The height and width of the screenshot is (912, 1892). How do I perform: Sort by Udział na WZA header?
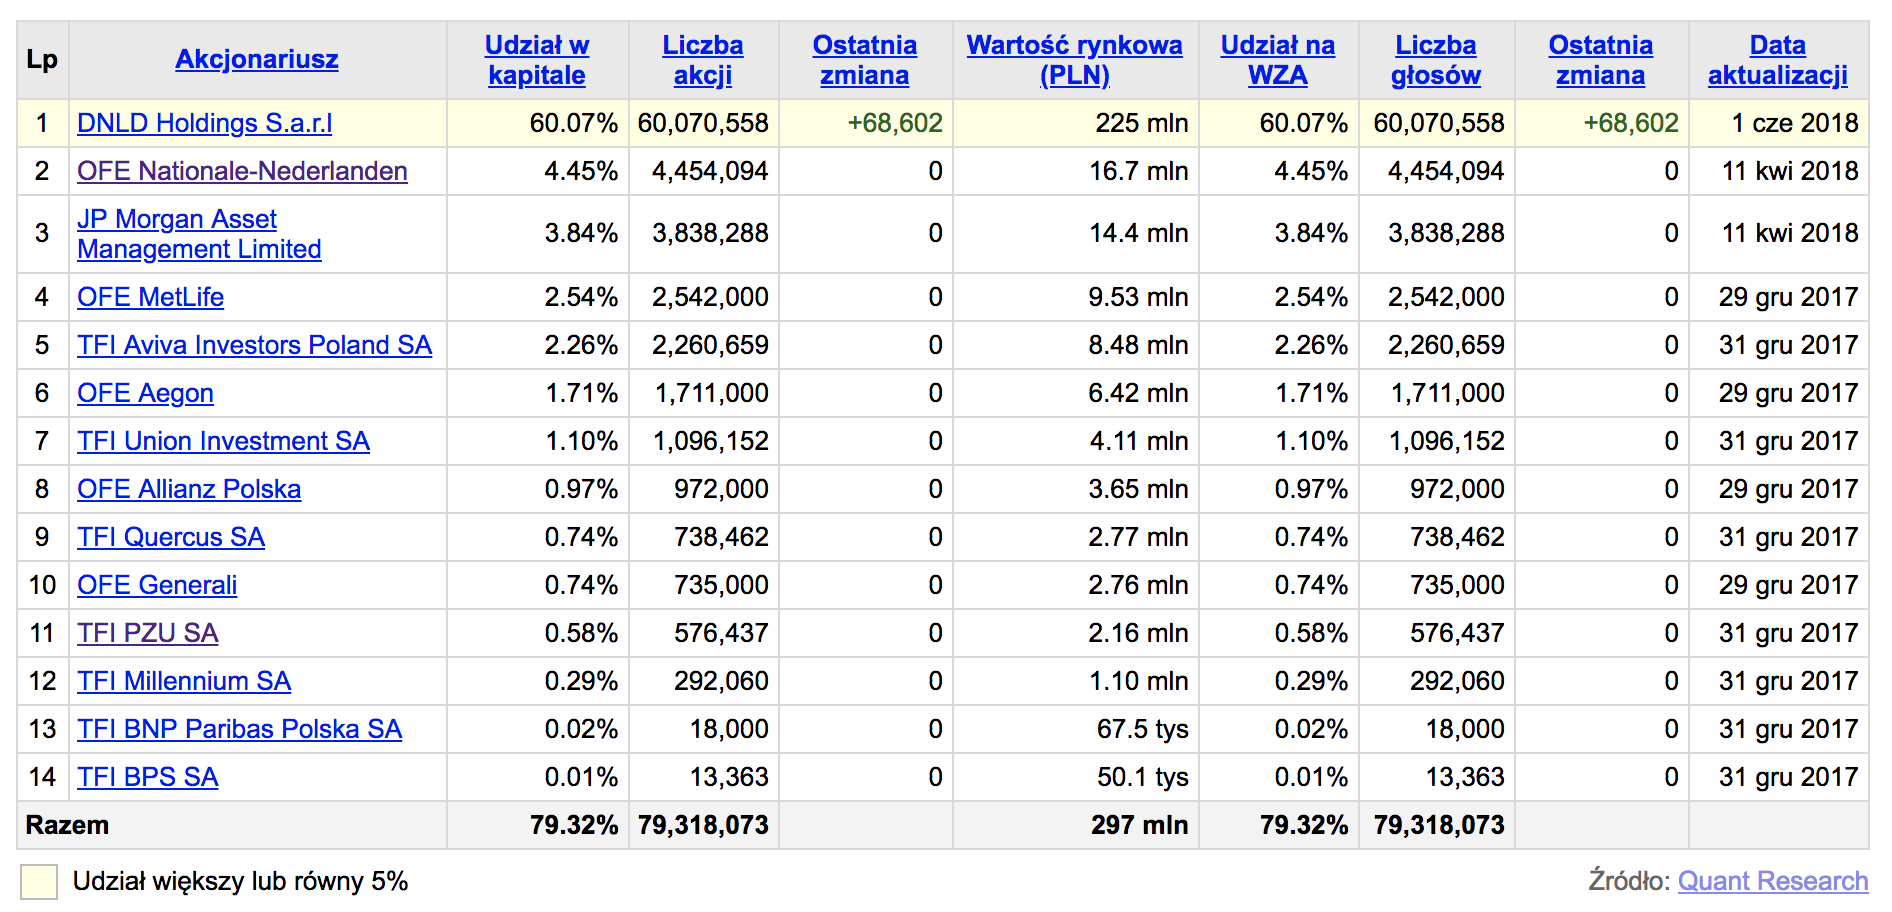(1278, 60)
